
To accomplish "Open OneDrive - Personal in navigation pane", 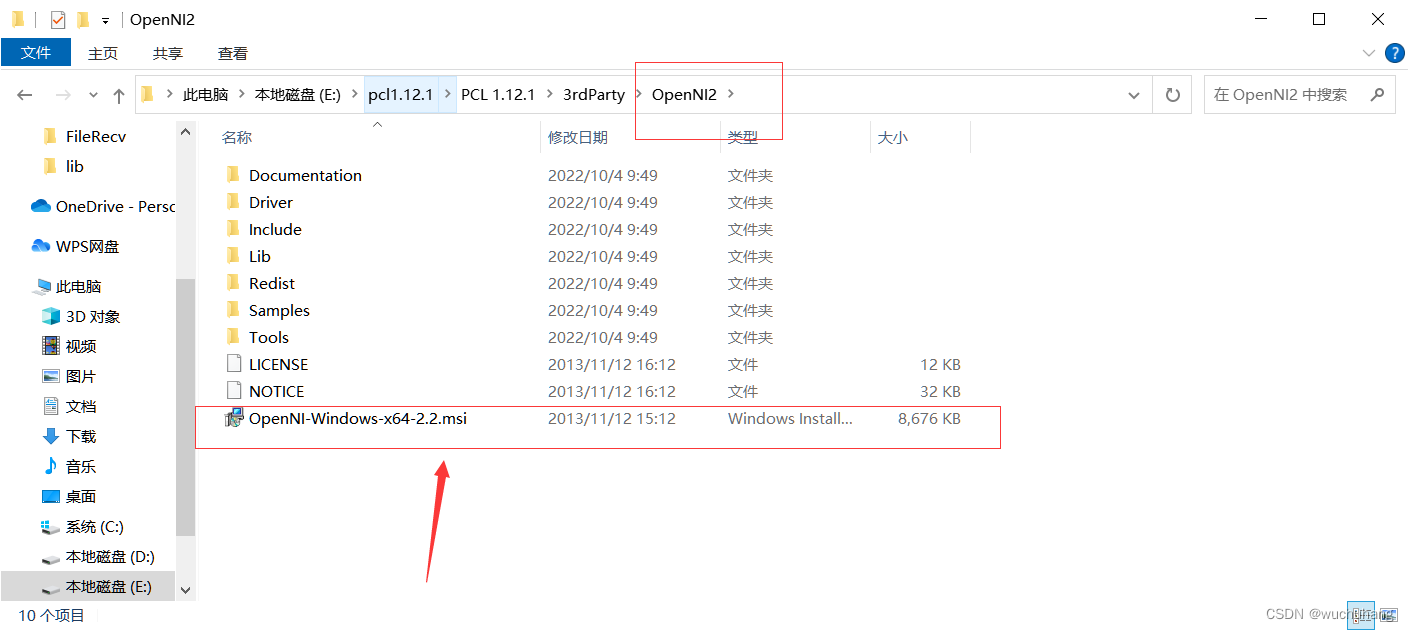I will [x=114, y=206].
